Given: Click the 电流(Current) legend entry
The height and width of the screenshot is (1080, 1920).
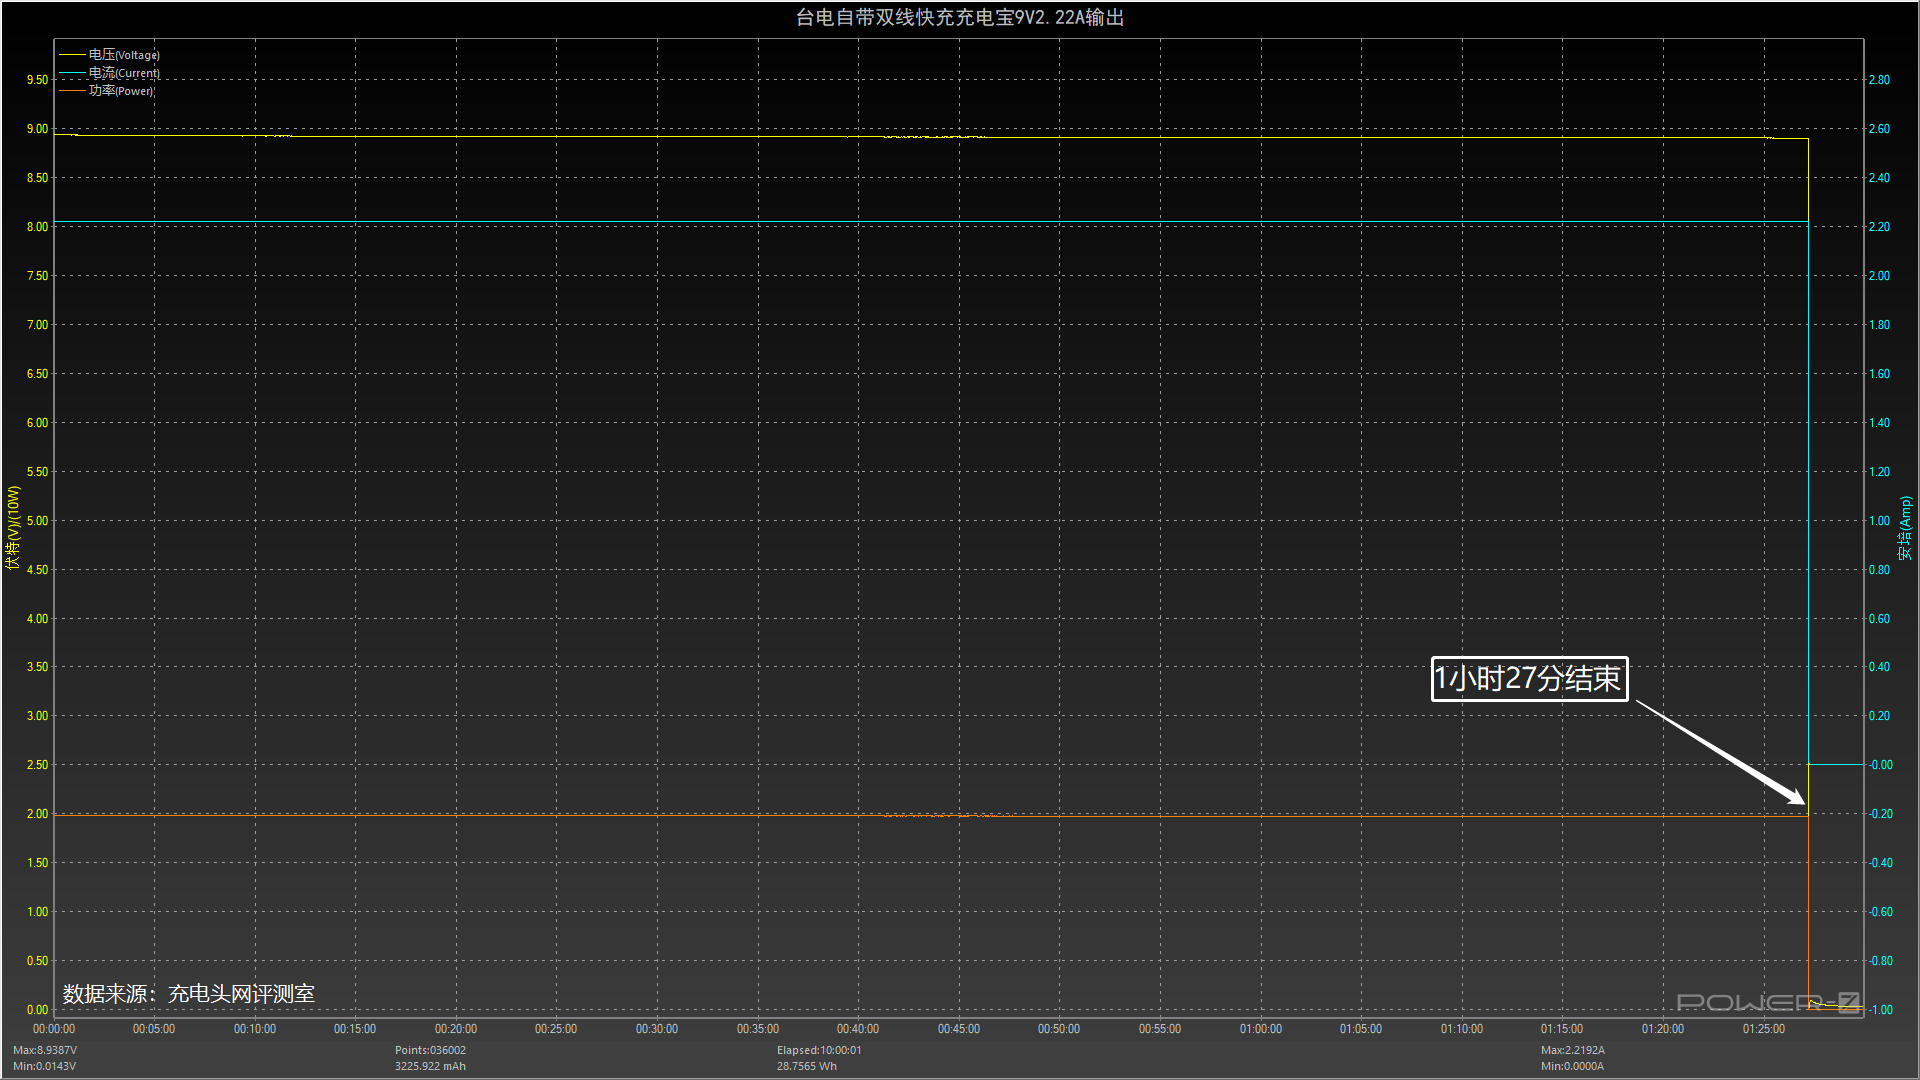Looking at the screenshot, I should 123,73.
